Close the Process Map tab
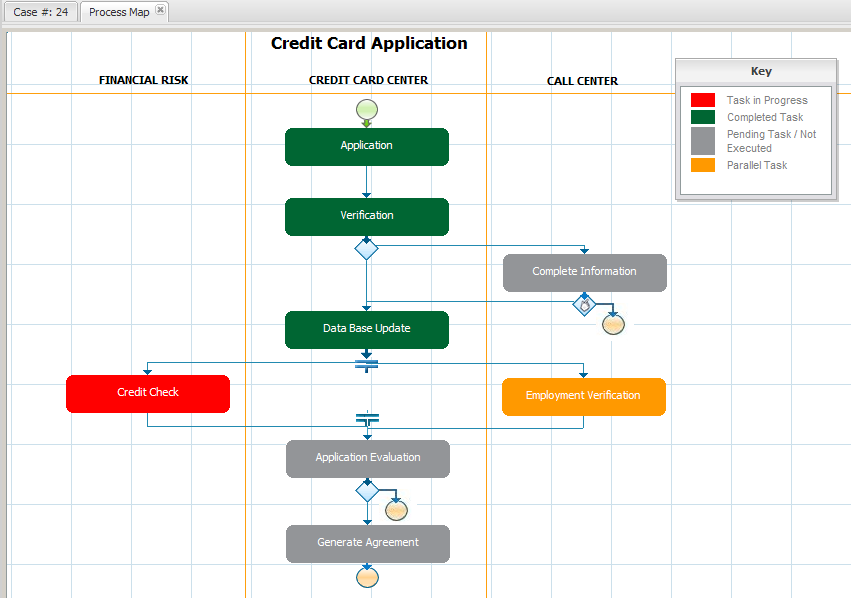The image size is (851, 598). 160,10
